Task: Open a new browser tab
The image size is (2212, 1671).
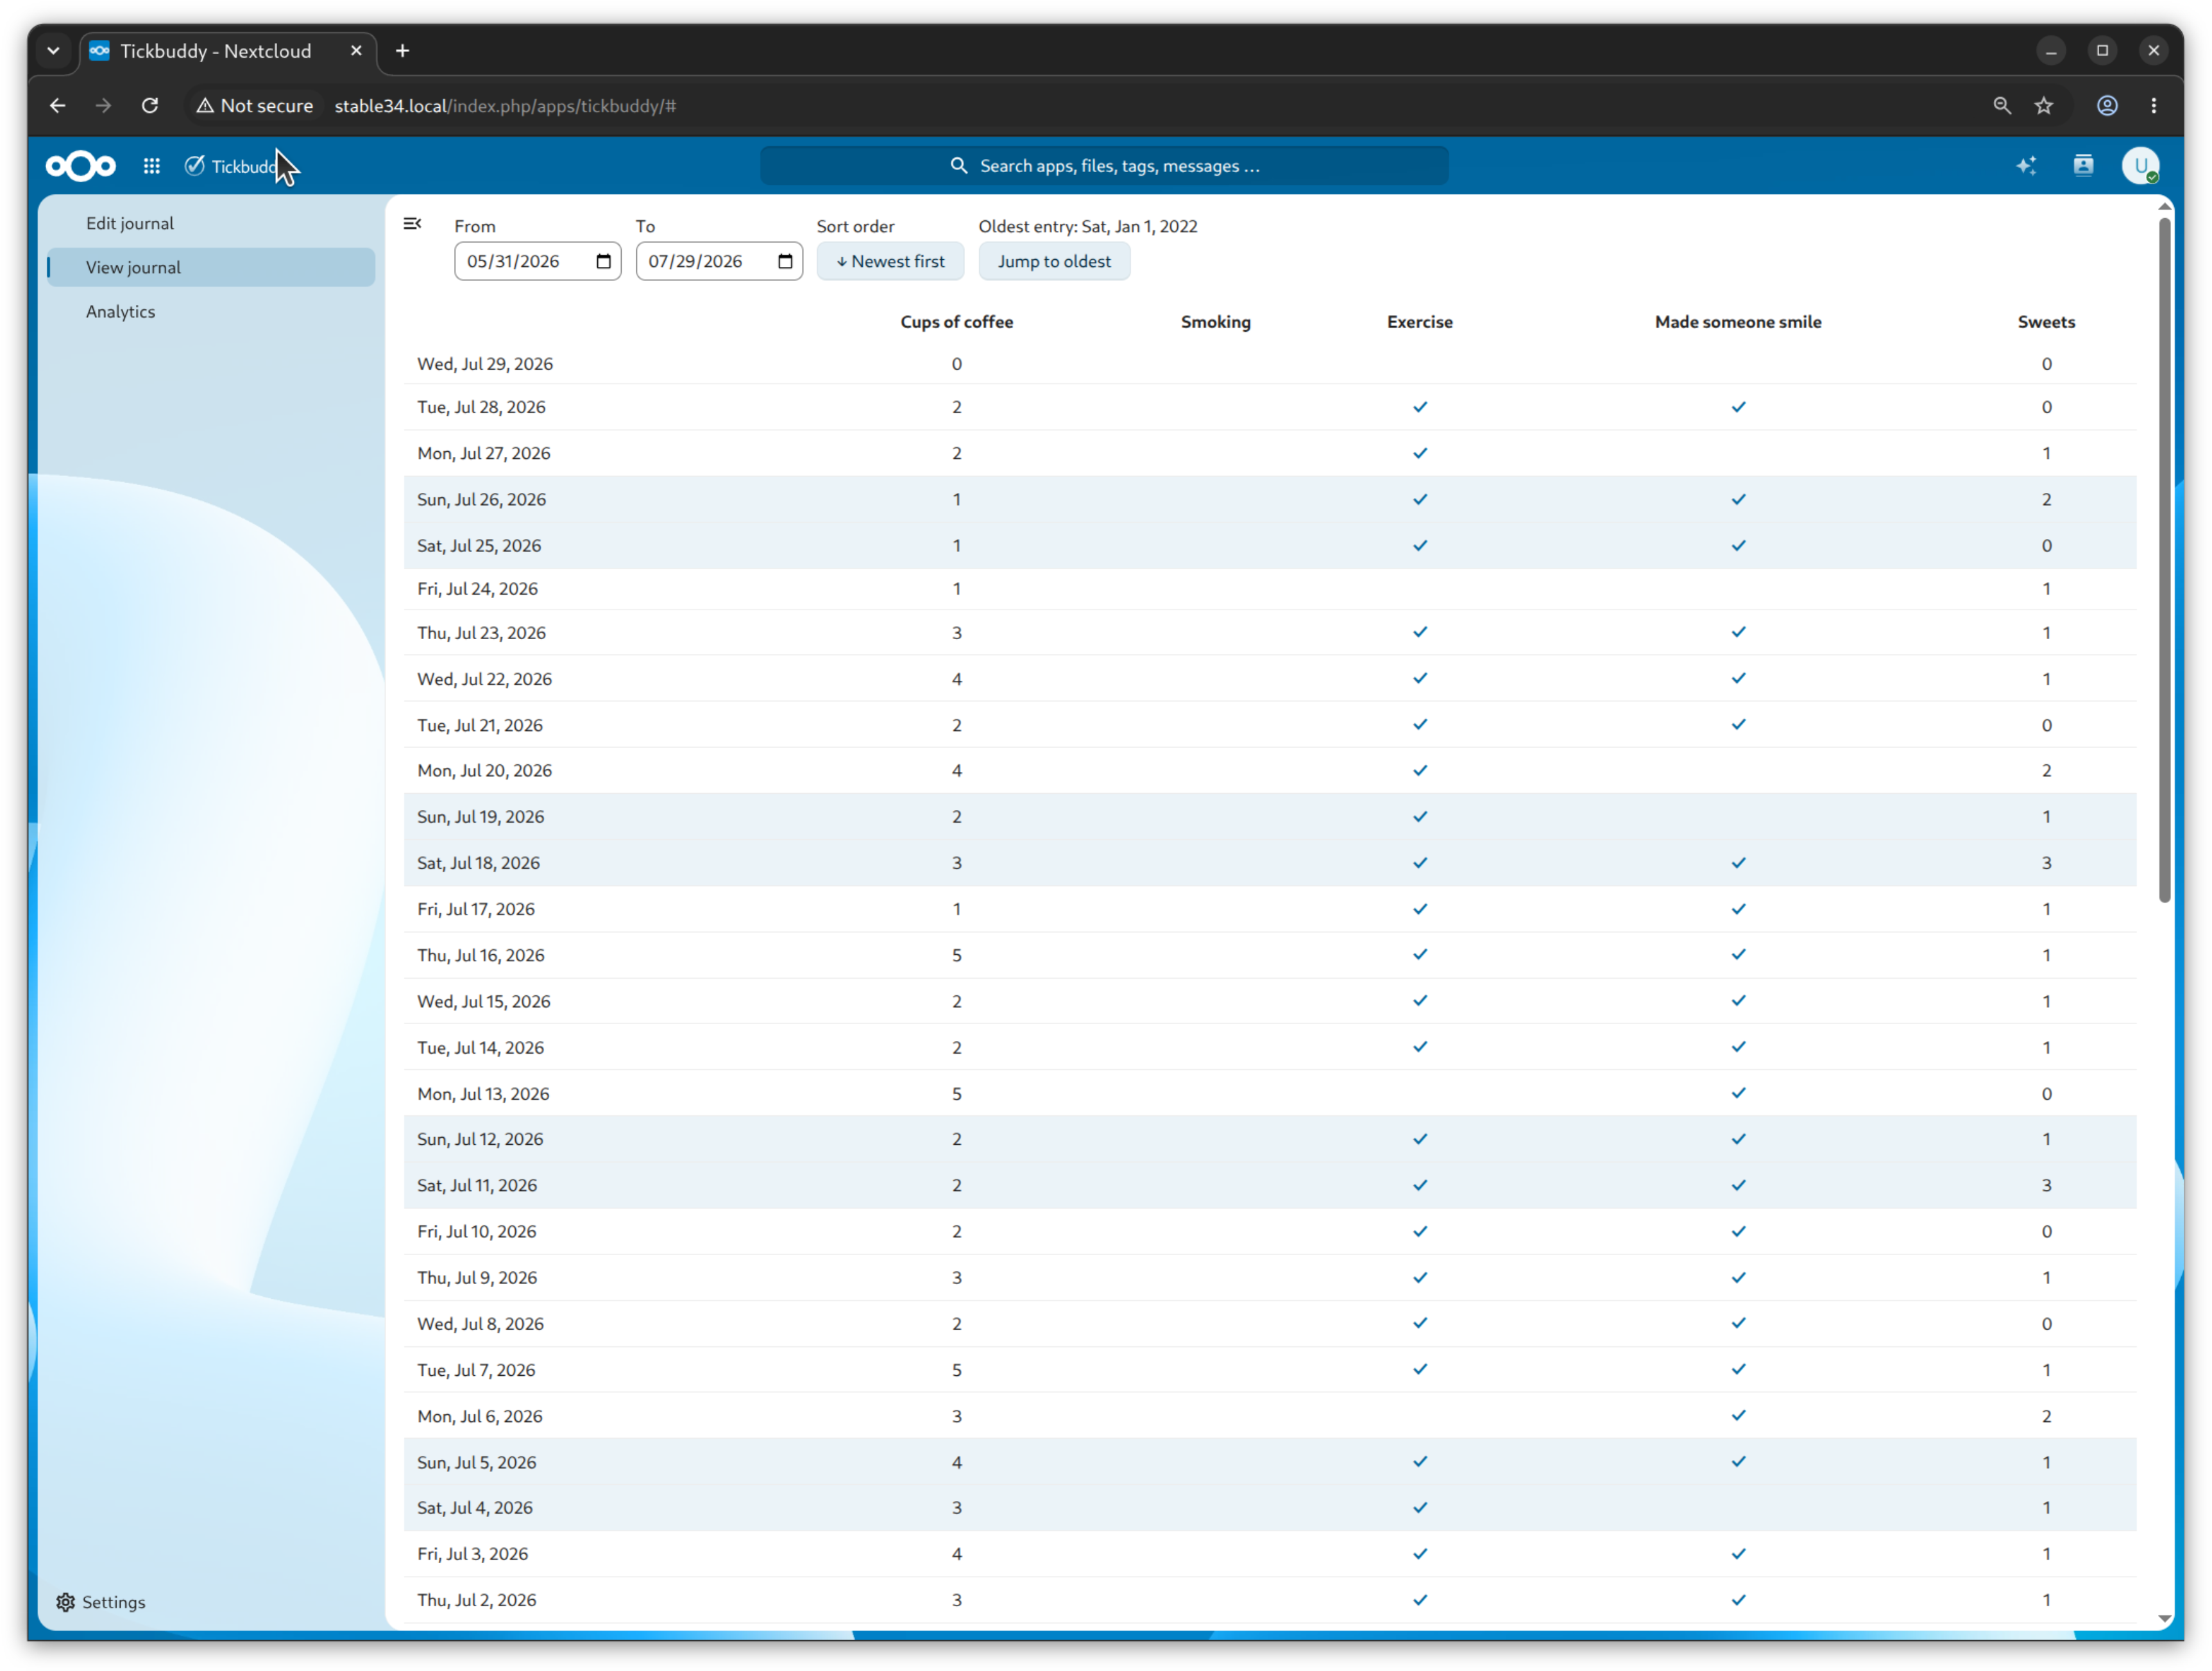Action: [403, 51]
